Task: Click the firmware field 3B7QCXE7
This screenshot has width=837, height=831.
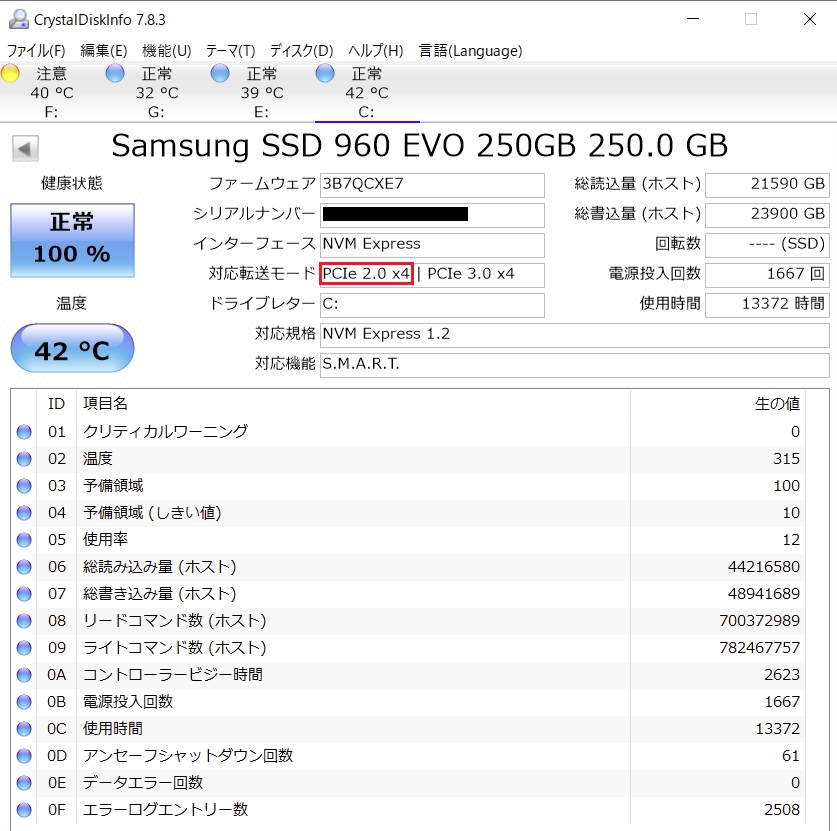Action: [432, 185]
